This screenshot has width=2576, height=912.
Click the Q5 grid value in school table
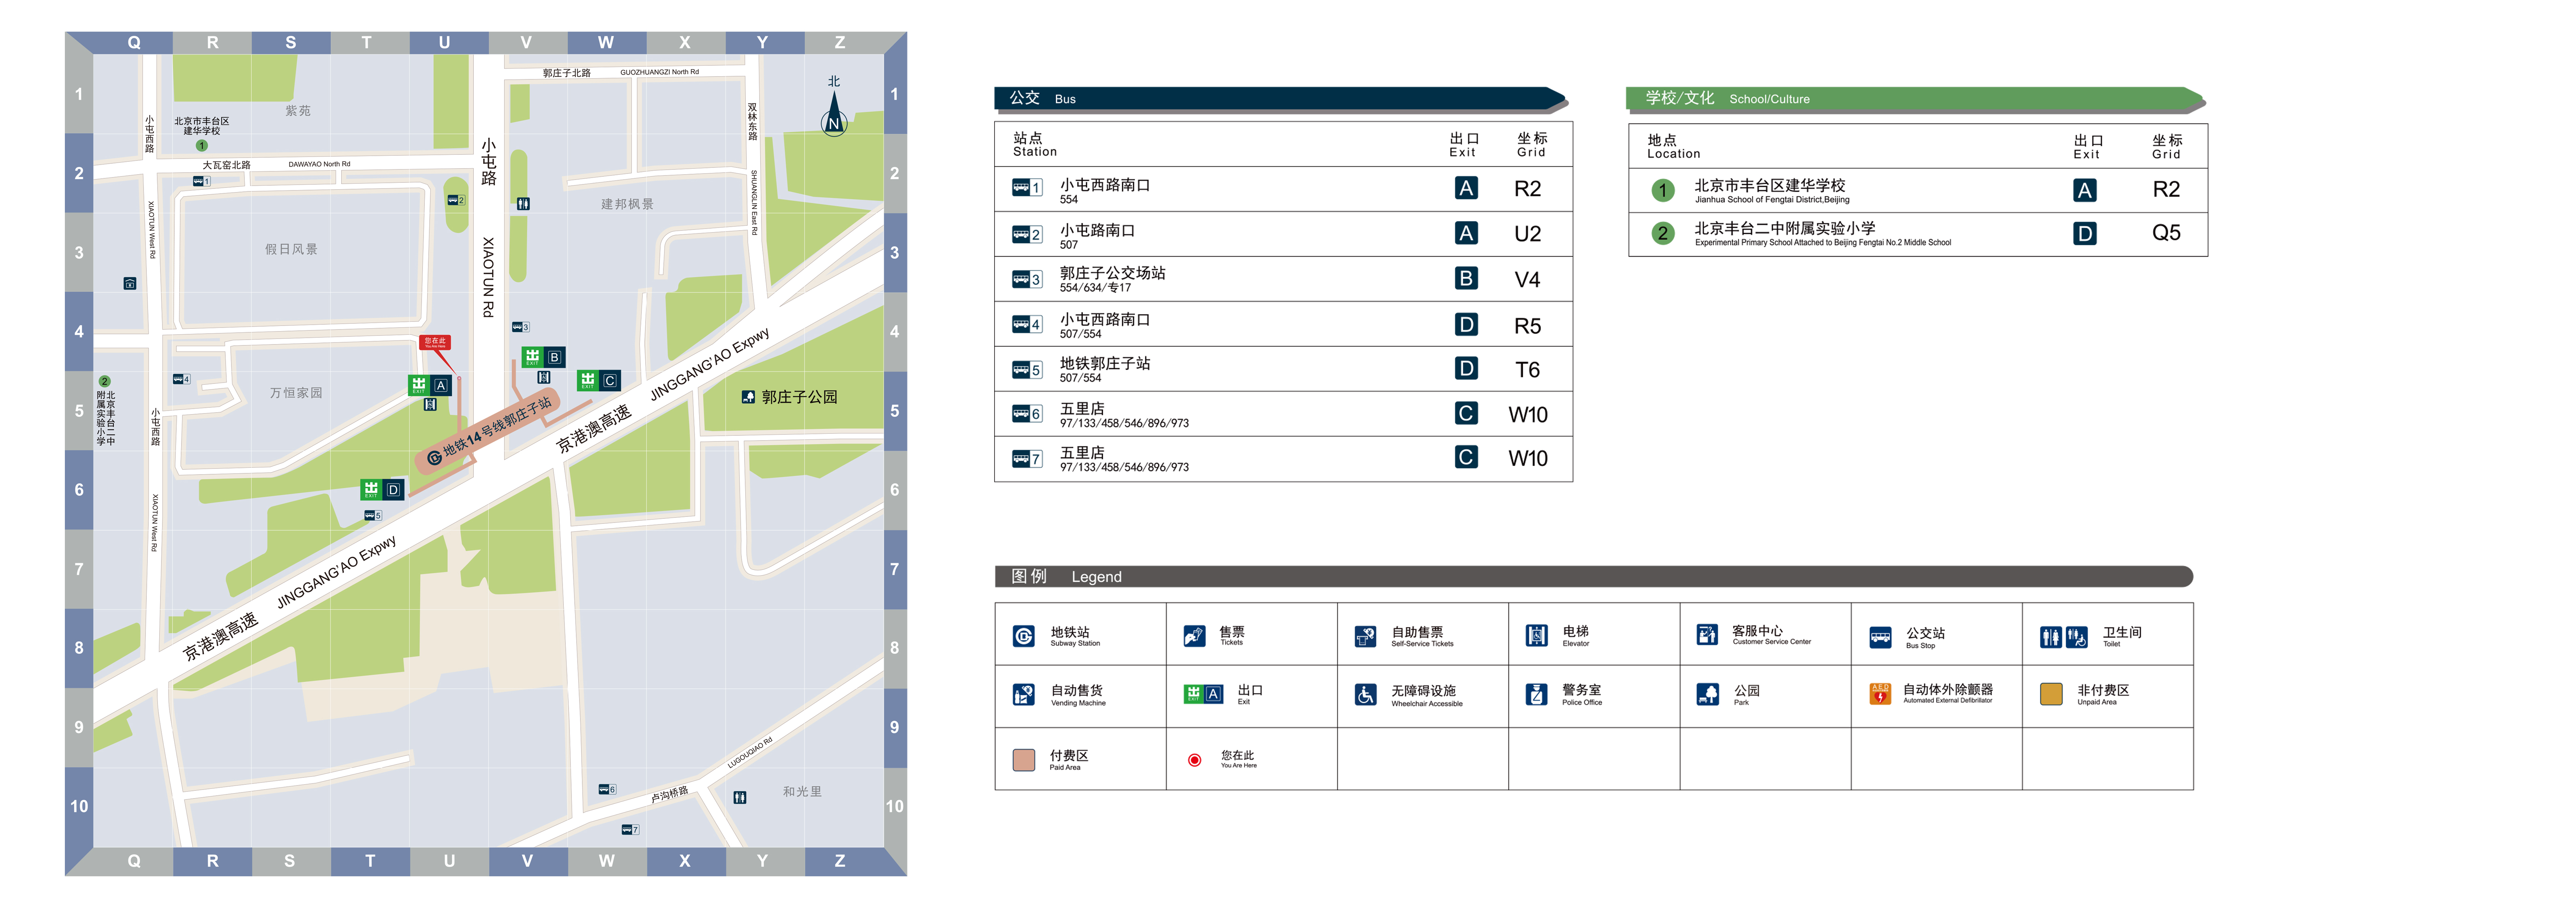click(2166, 233)
